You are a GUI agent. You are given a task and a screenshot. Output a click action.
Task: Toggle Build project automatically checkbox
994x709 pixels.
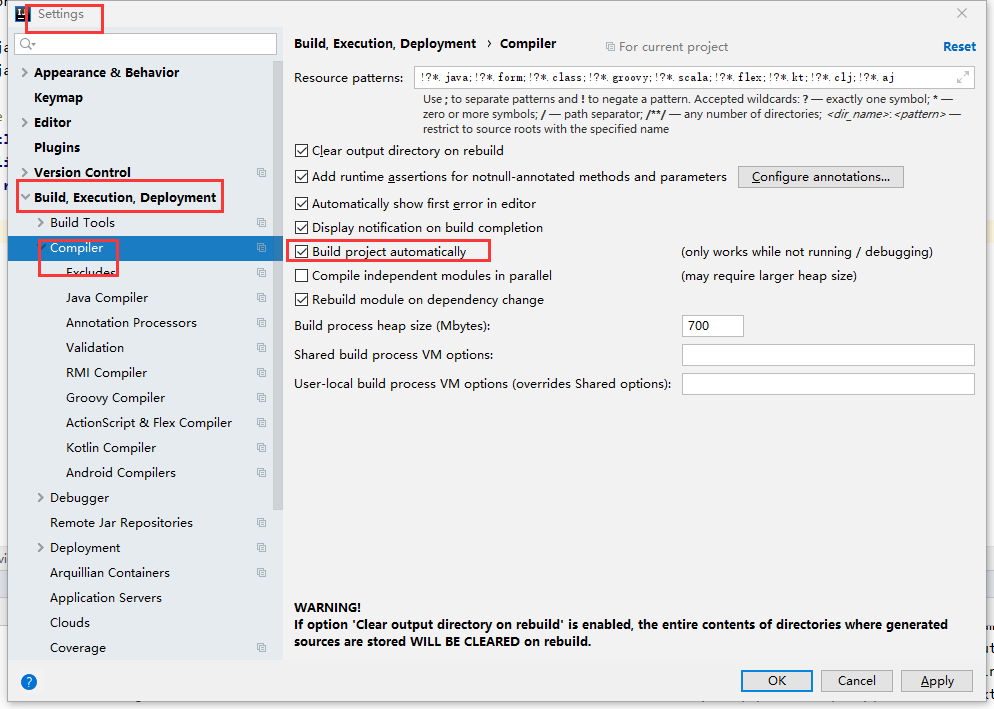click(302, 252)
